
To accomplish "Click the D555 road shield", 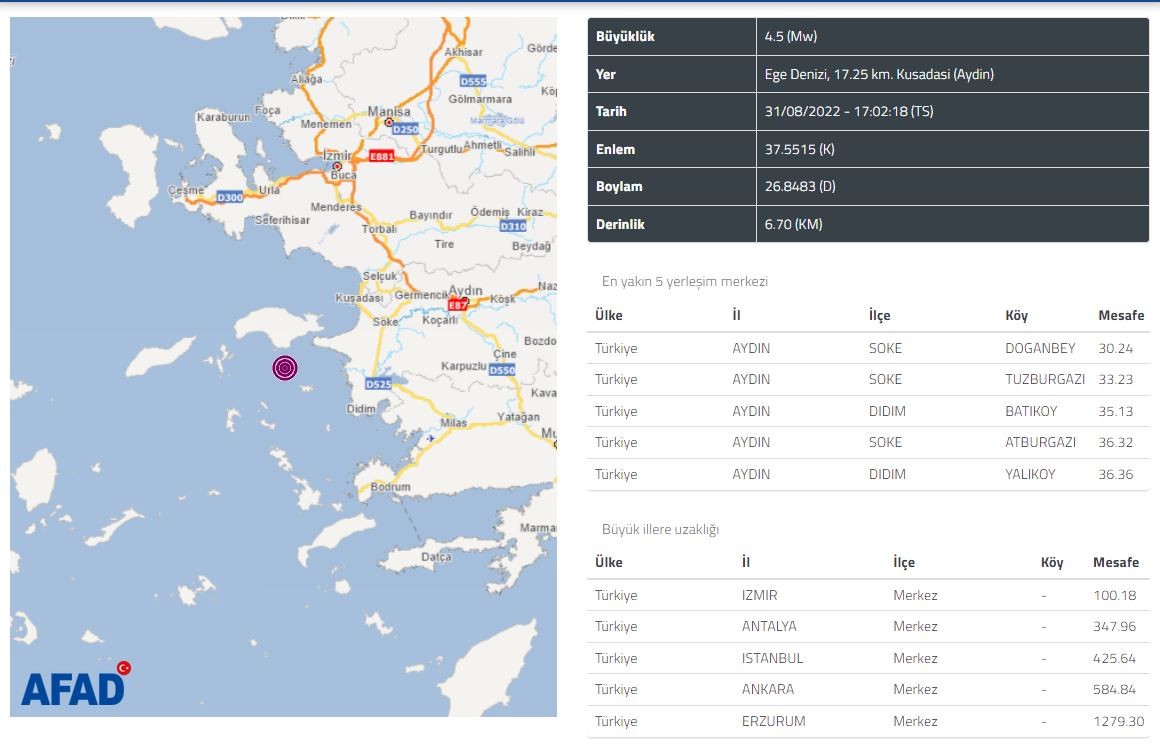I will point(473,81).
